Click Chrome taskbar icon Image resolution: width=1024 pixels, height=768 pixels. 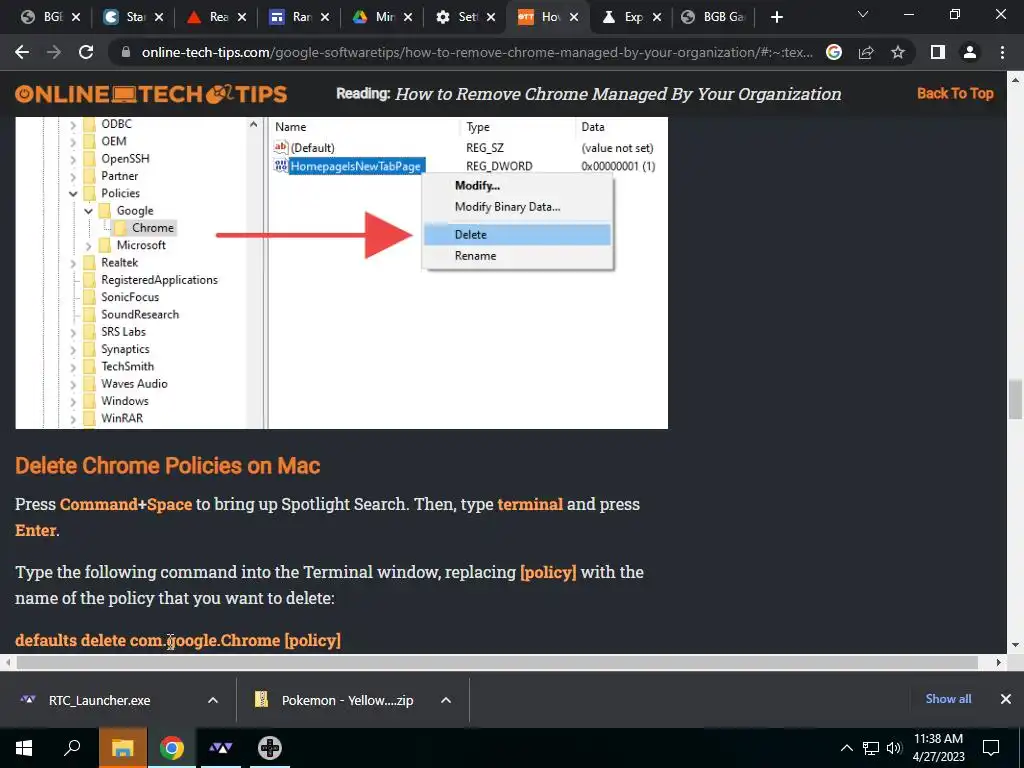[172, 748]
